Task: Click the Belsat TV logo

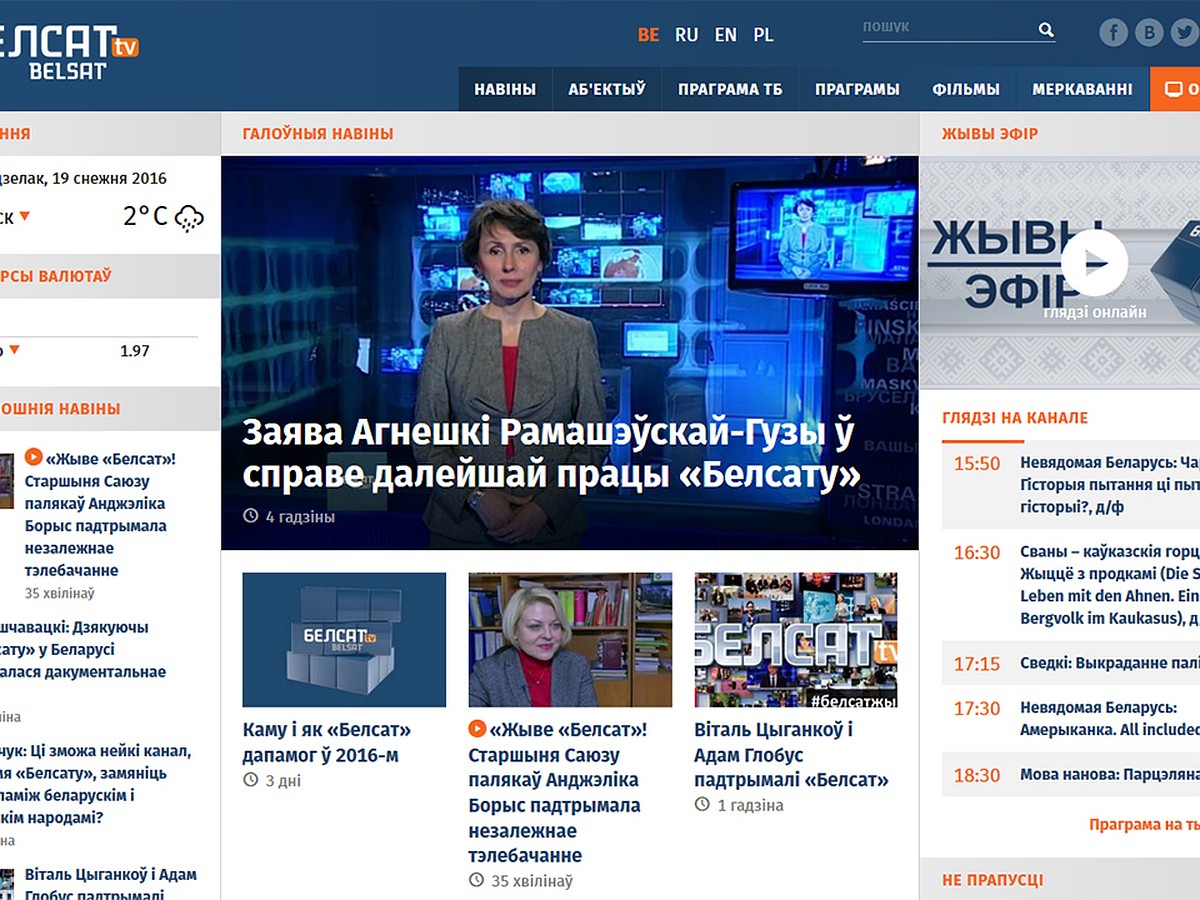Action: click(70, 52)
